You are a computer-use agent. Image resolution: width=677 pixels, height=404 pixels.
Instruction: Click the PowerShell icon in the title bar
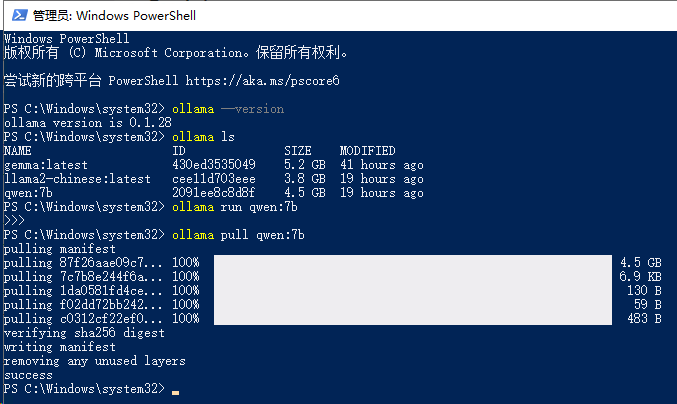click(x=14, y=15)
